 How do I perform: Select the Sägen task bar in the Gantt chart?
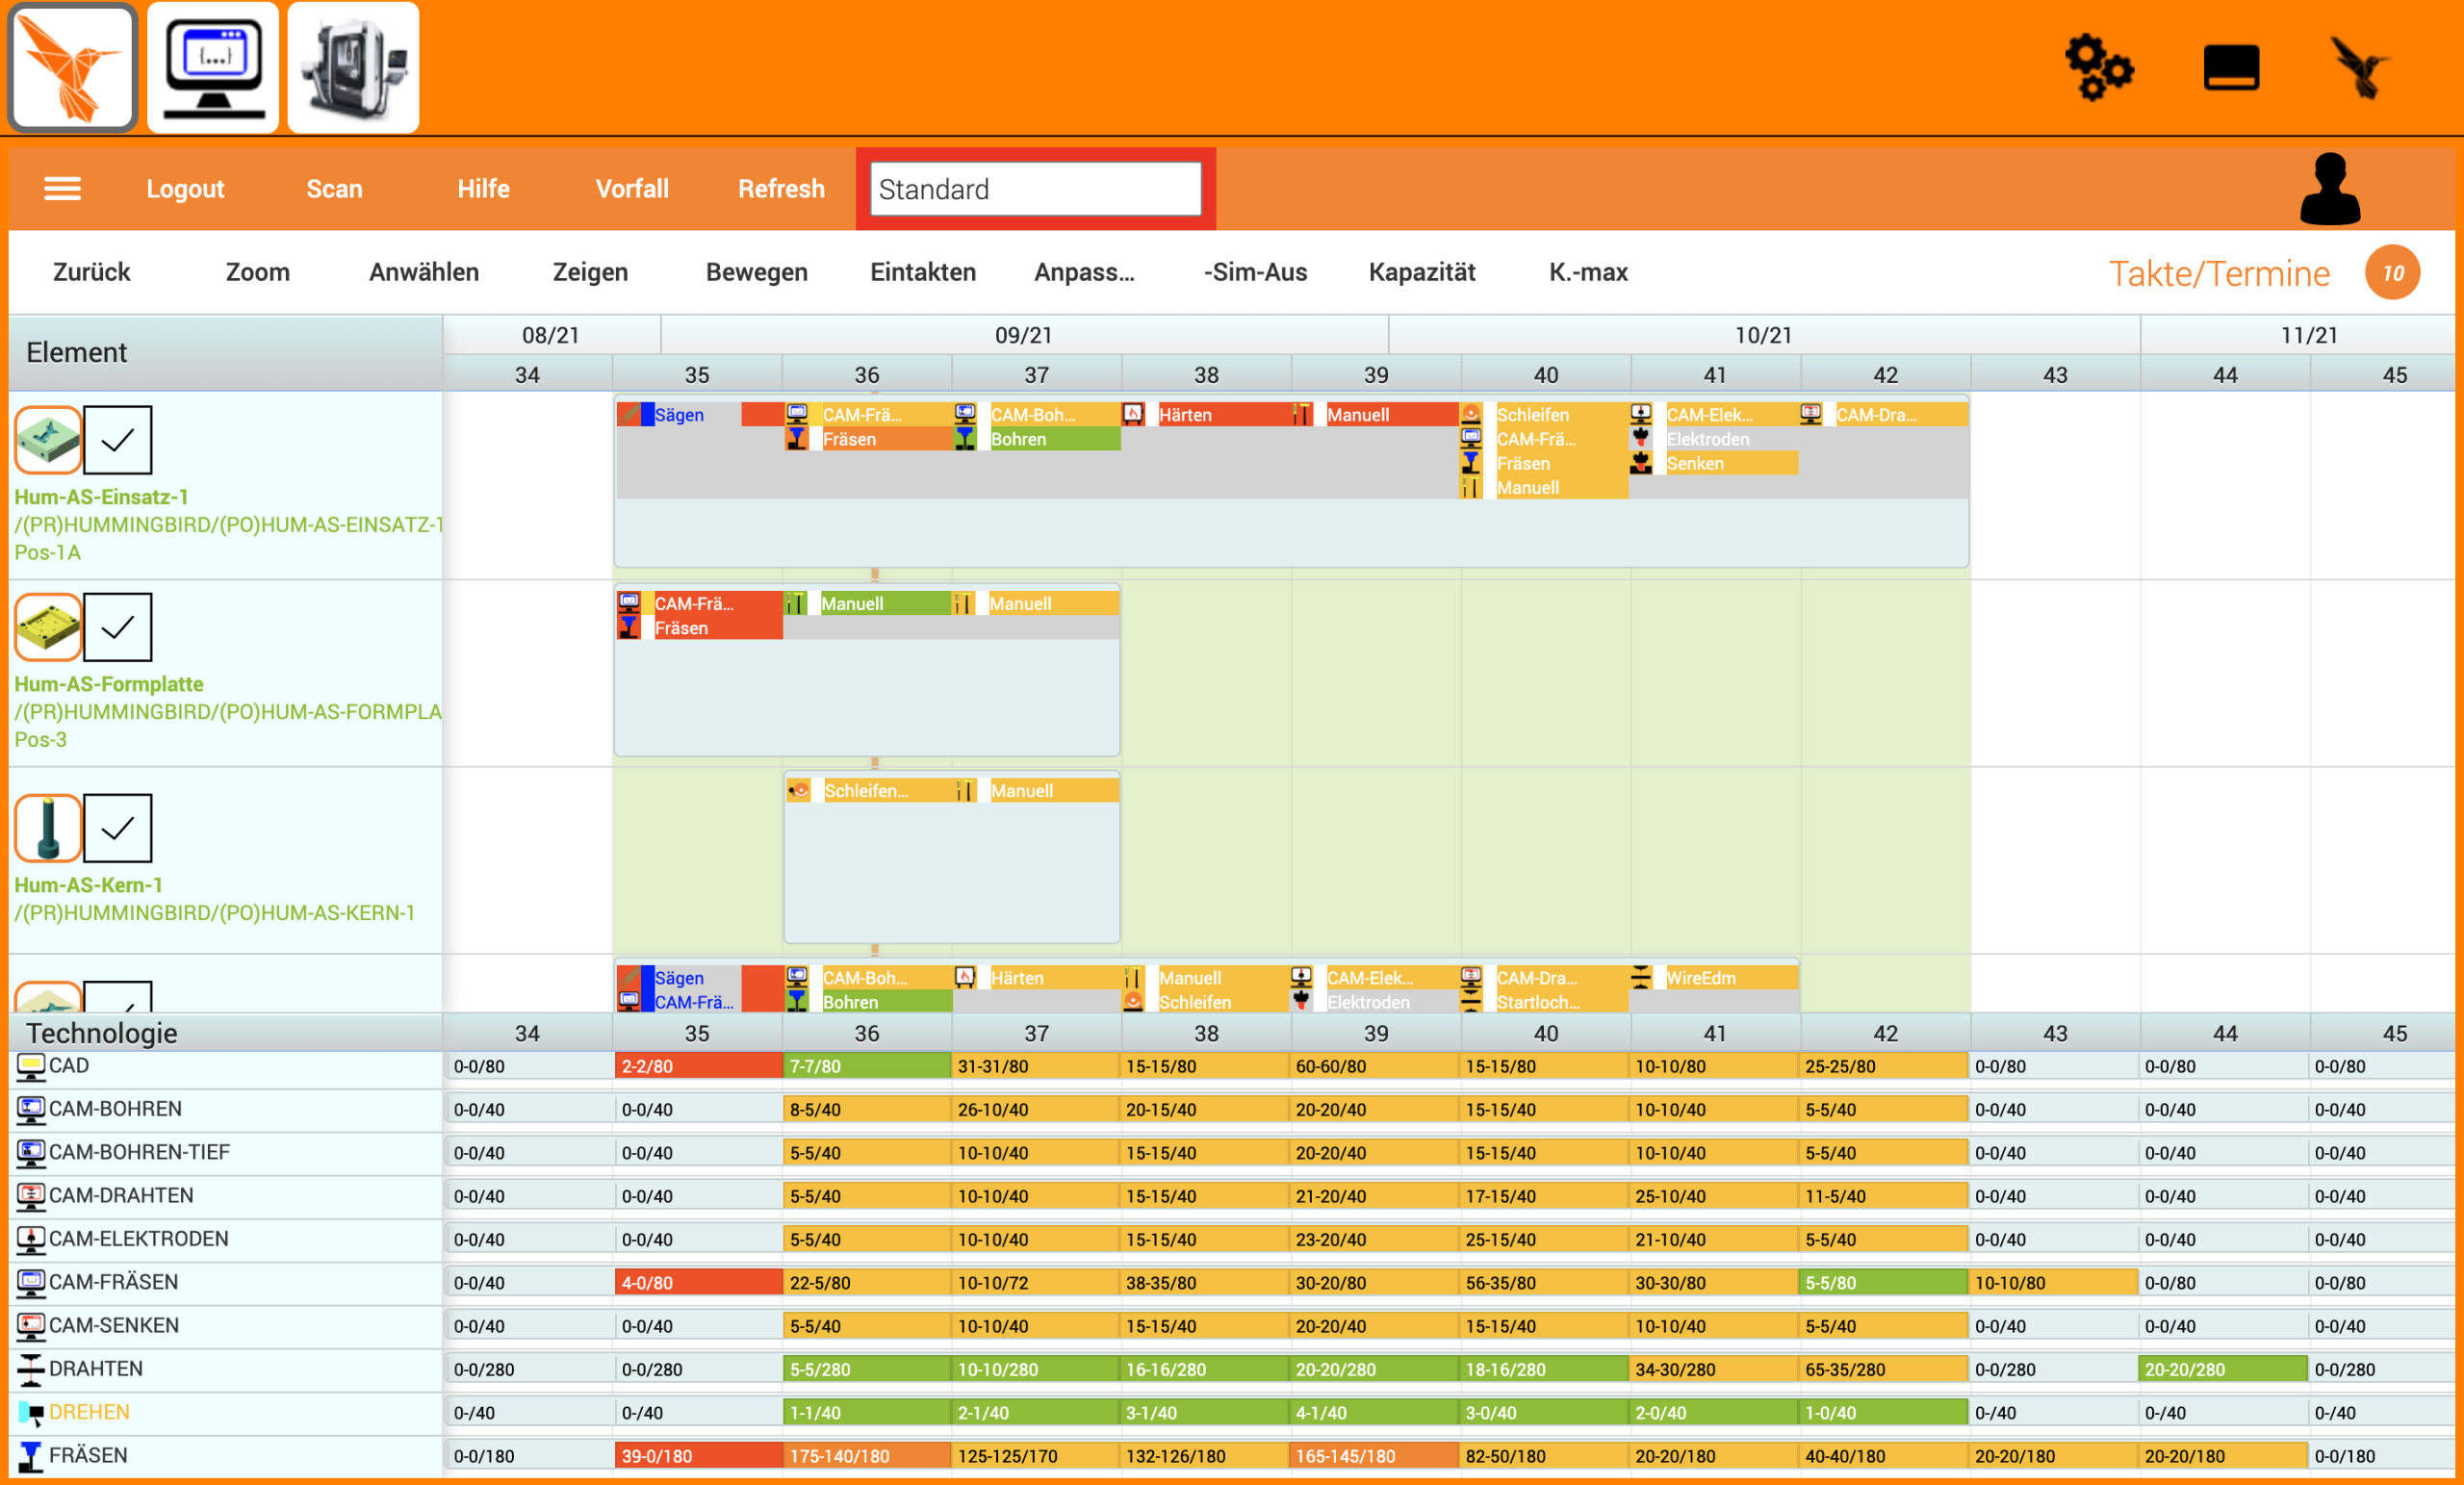pos(678,413)
